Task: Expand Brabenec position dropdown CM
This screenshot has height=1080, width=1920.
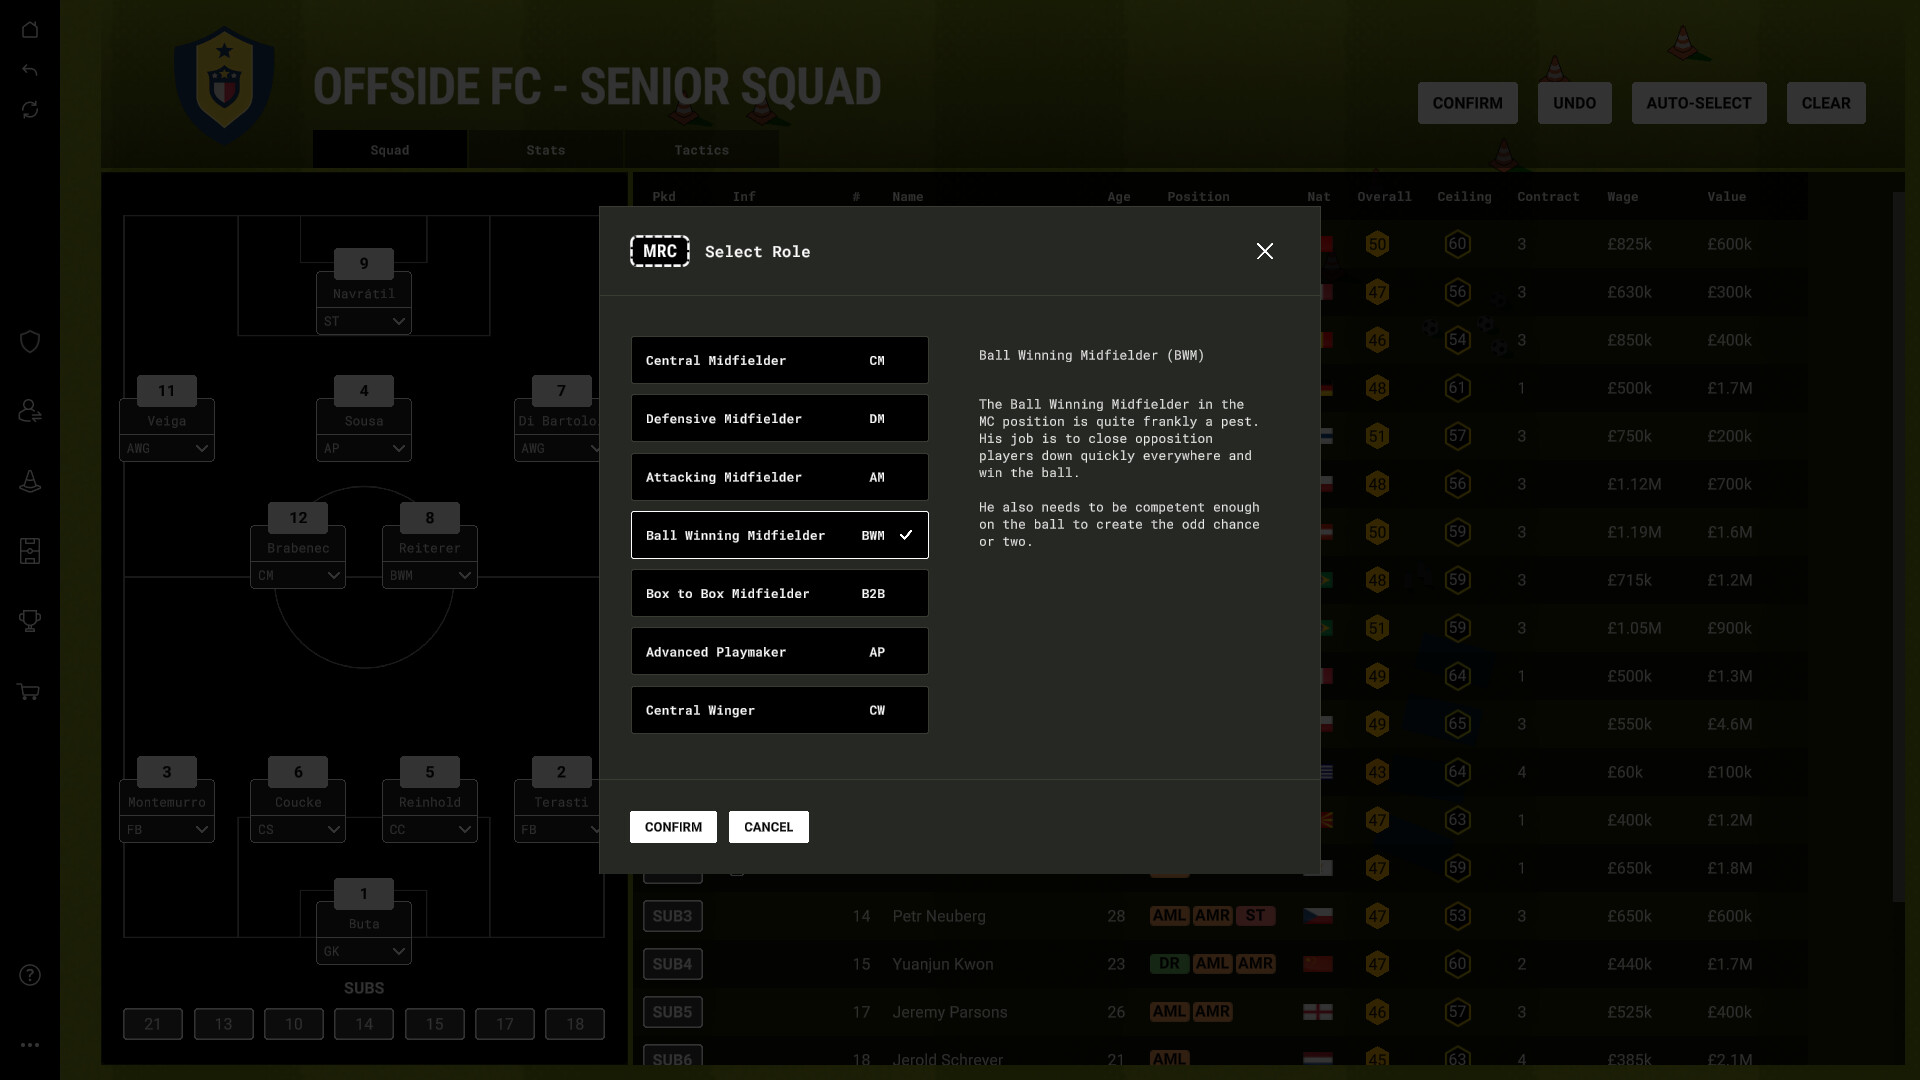Action: (297, 575)
